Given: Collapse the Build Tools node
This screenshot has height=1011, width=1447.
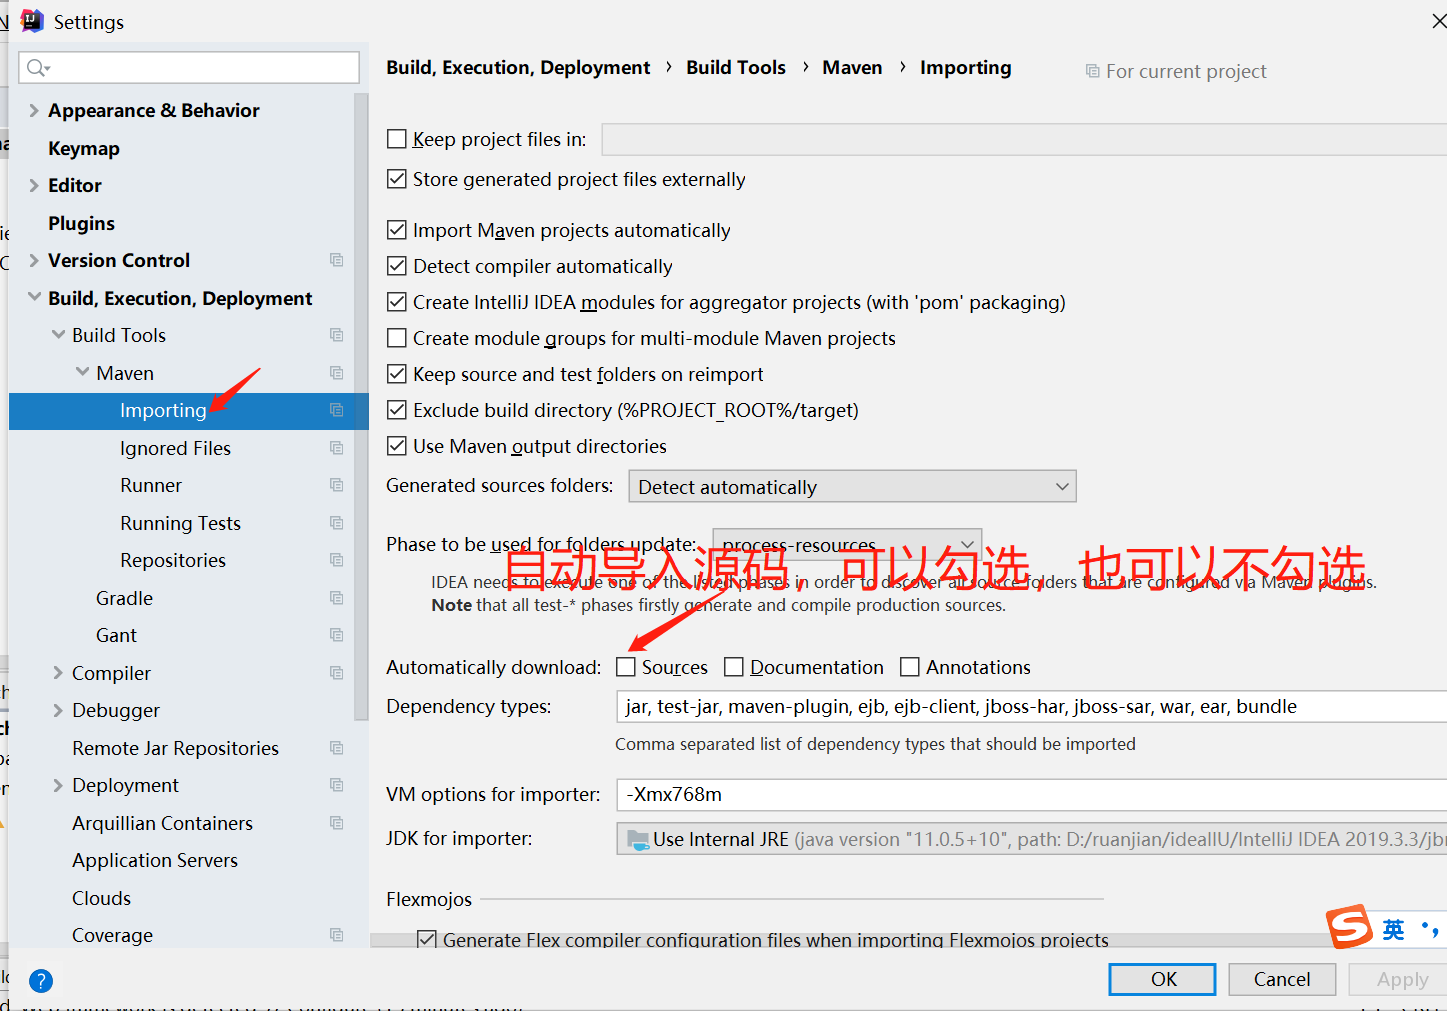Looking at the screenshot, I should [58, 335].
